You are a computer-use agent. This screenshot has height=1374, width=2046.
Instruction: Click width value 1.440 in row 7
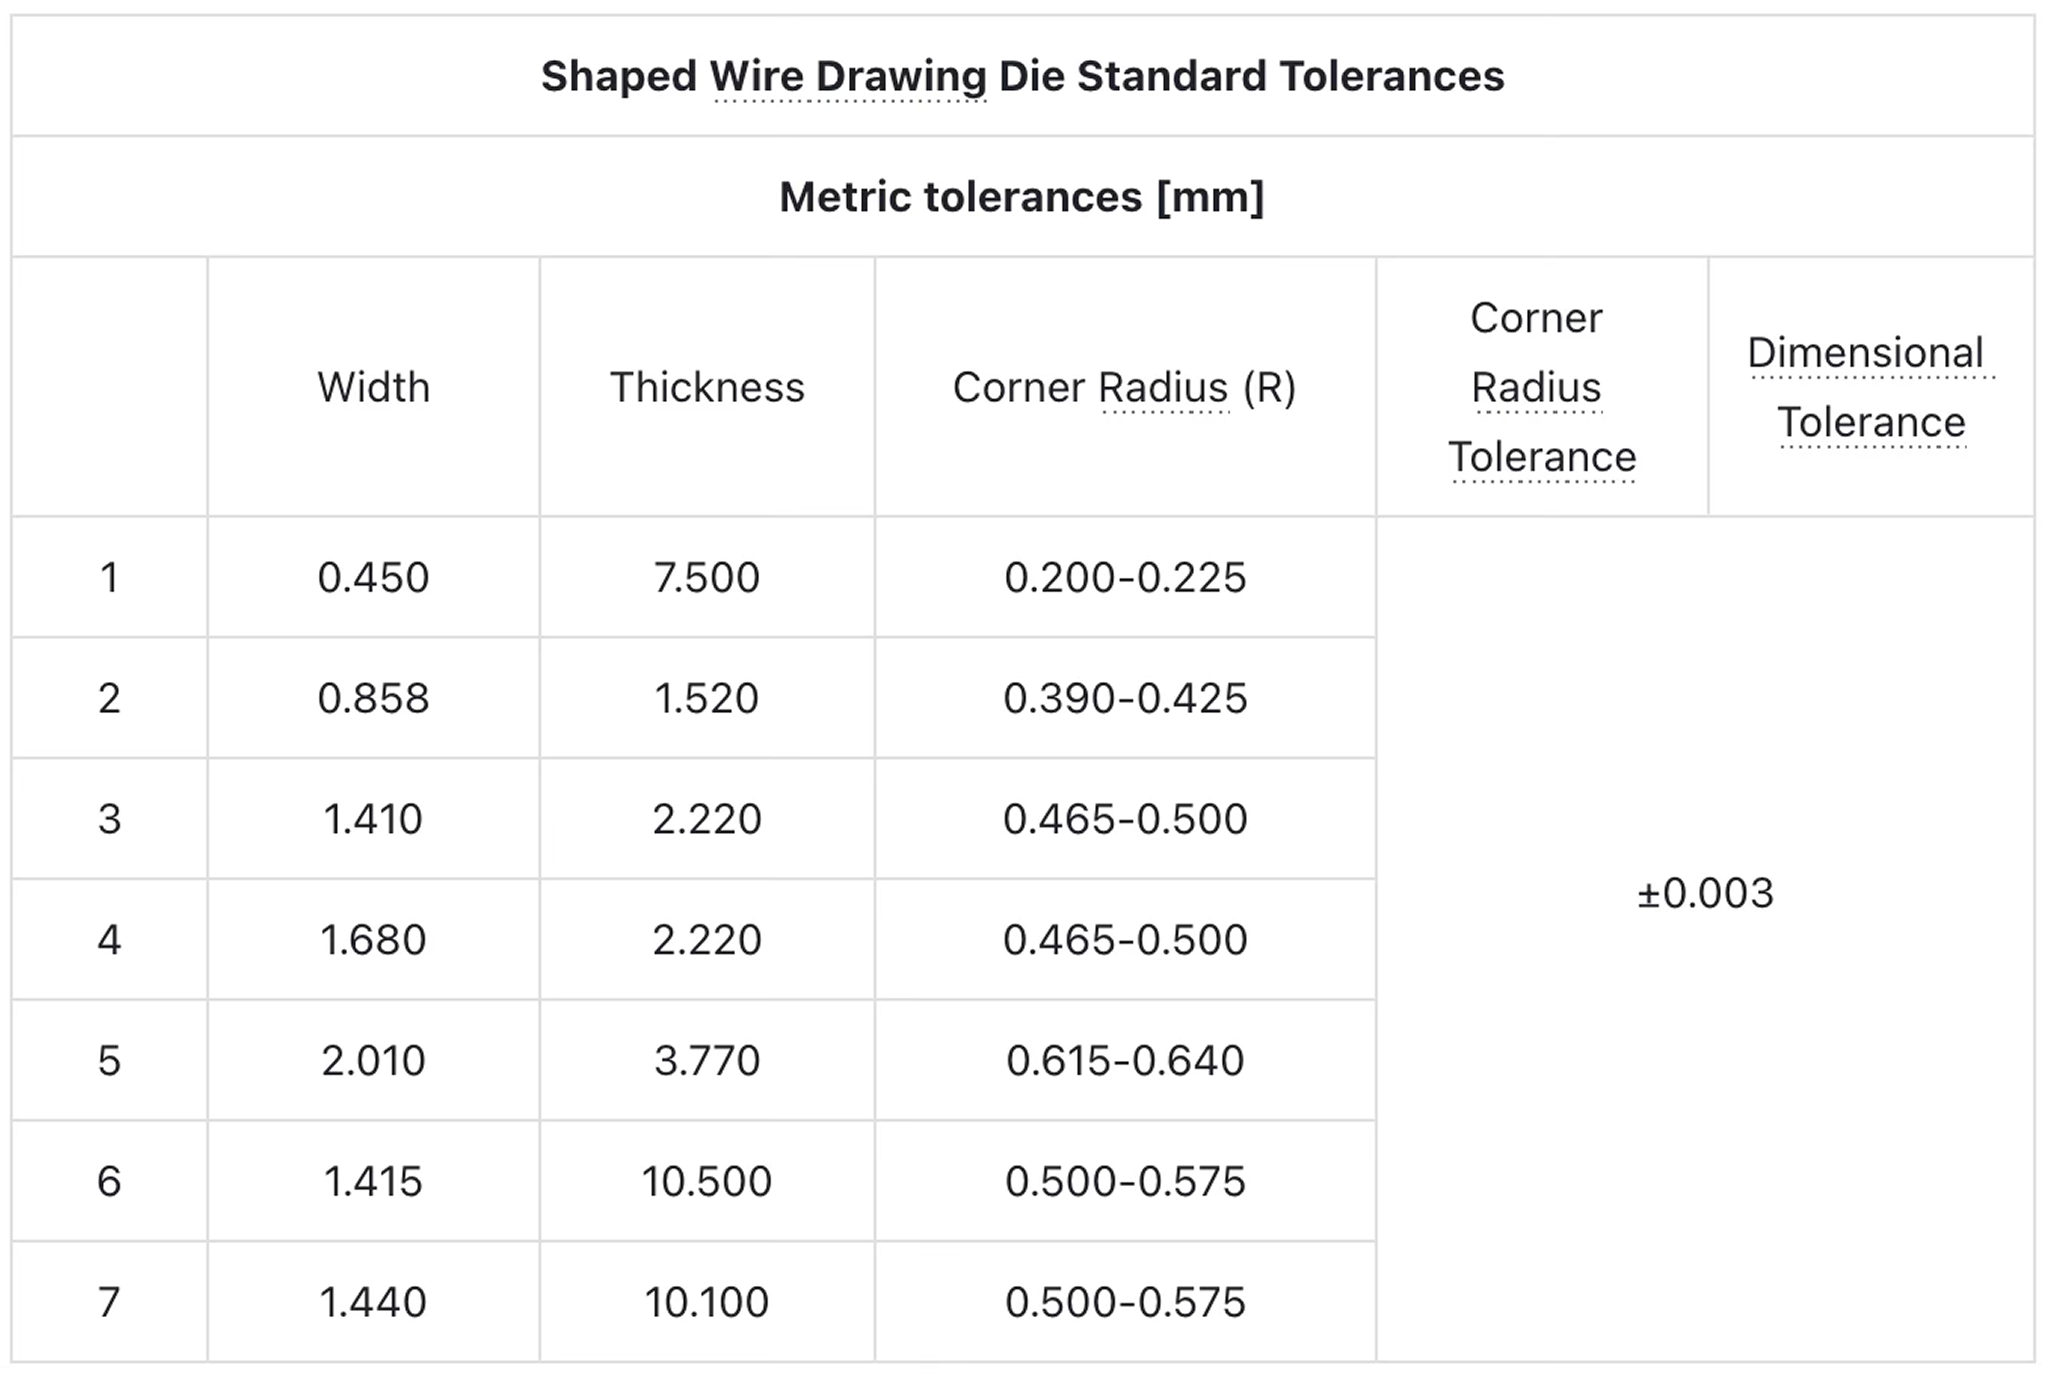tap(373, 1302)
